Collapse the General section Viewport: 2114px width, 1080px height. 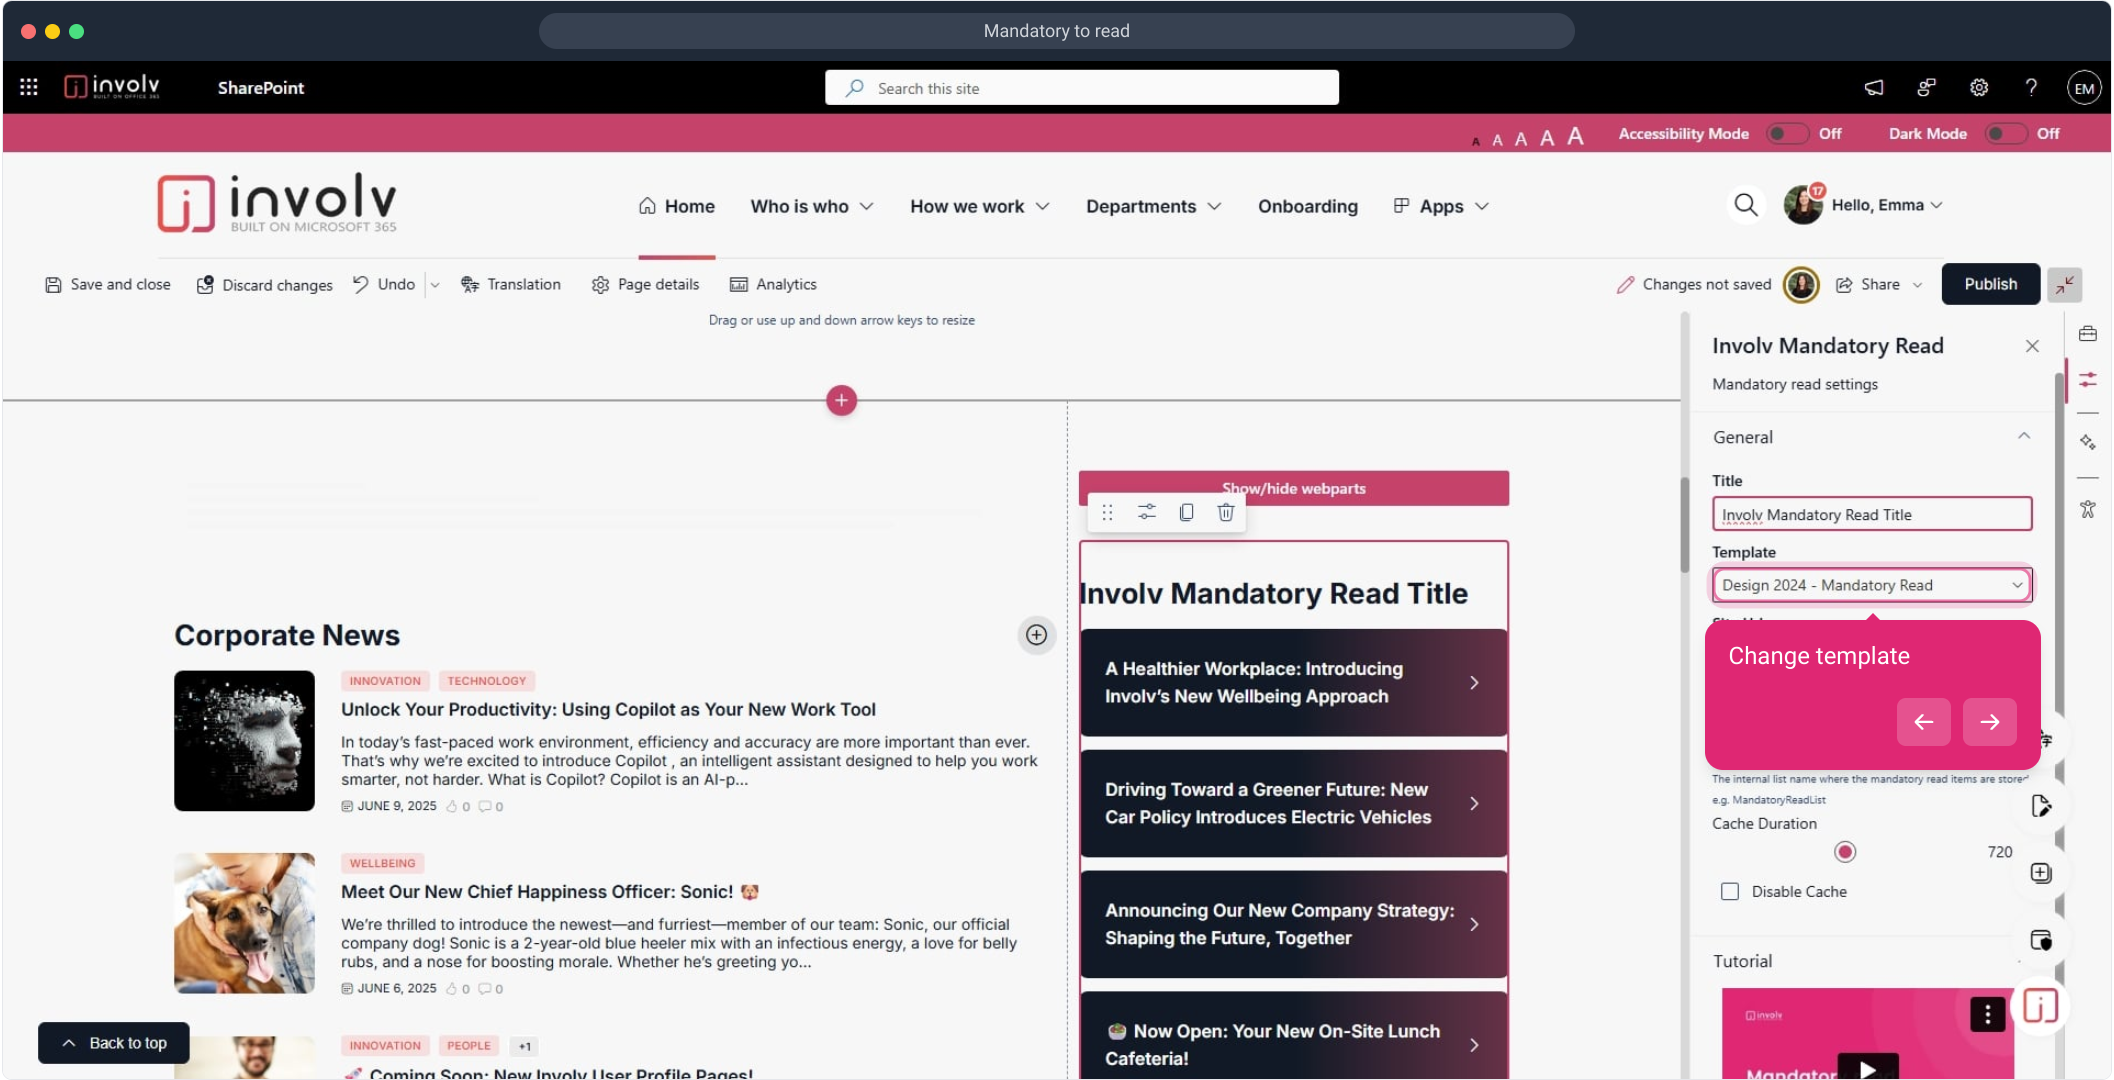[x=2024, y=436]
